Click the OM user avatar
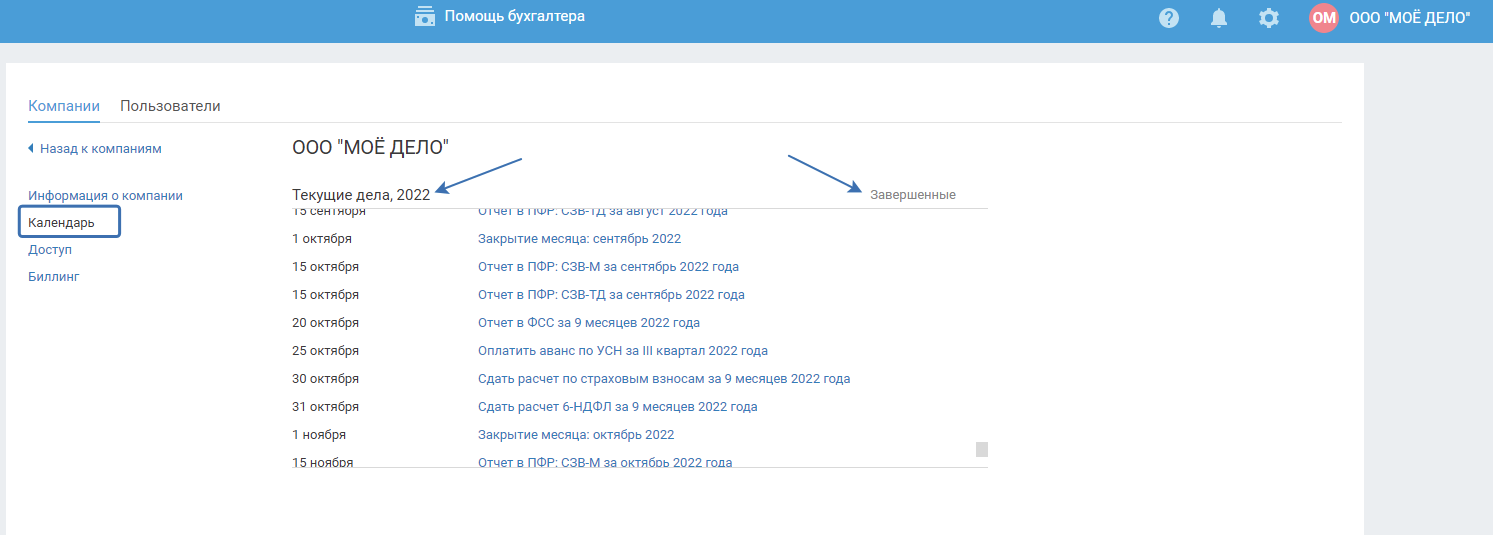Viewport: 1493px width, 535px height. point(1324,18)
